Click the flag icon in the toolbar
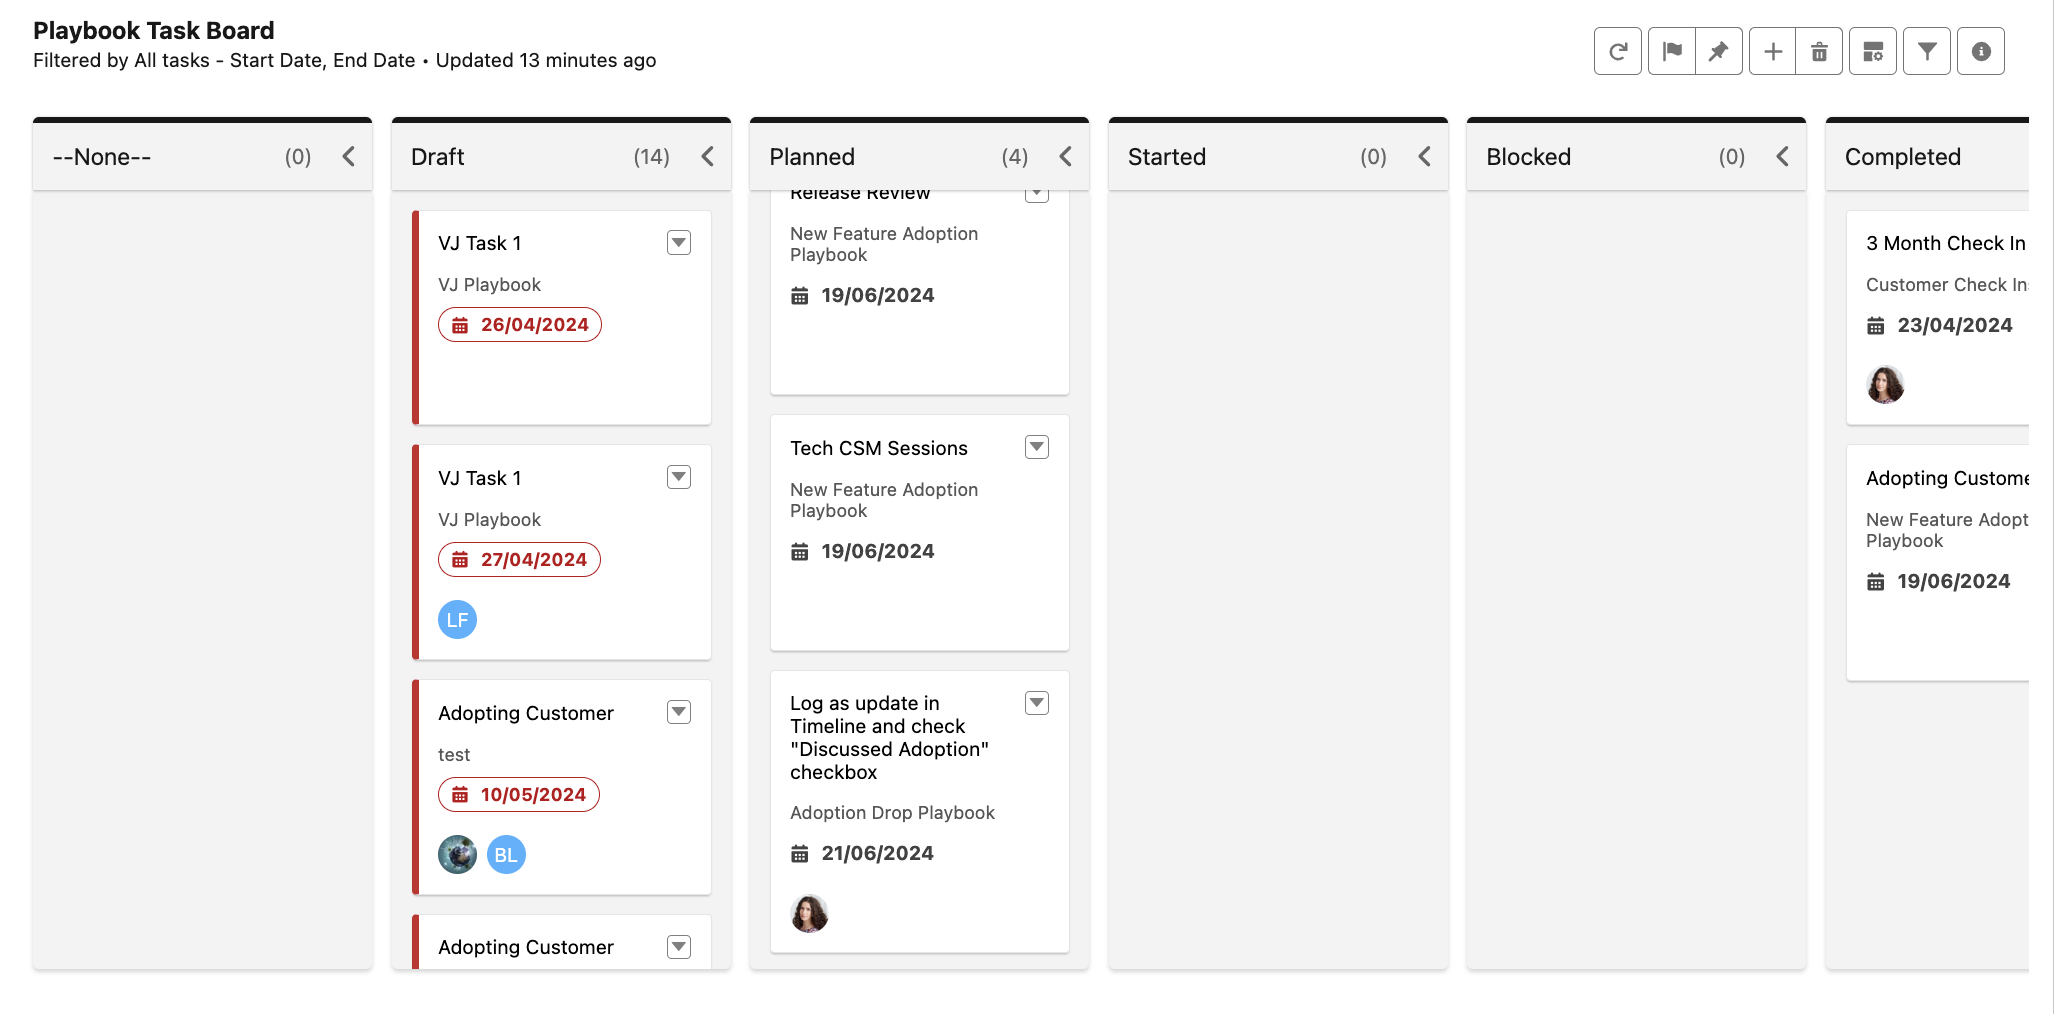 pos(1671,51)
